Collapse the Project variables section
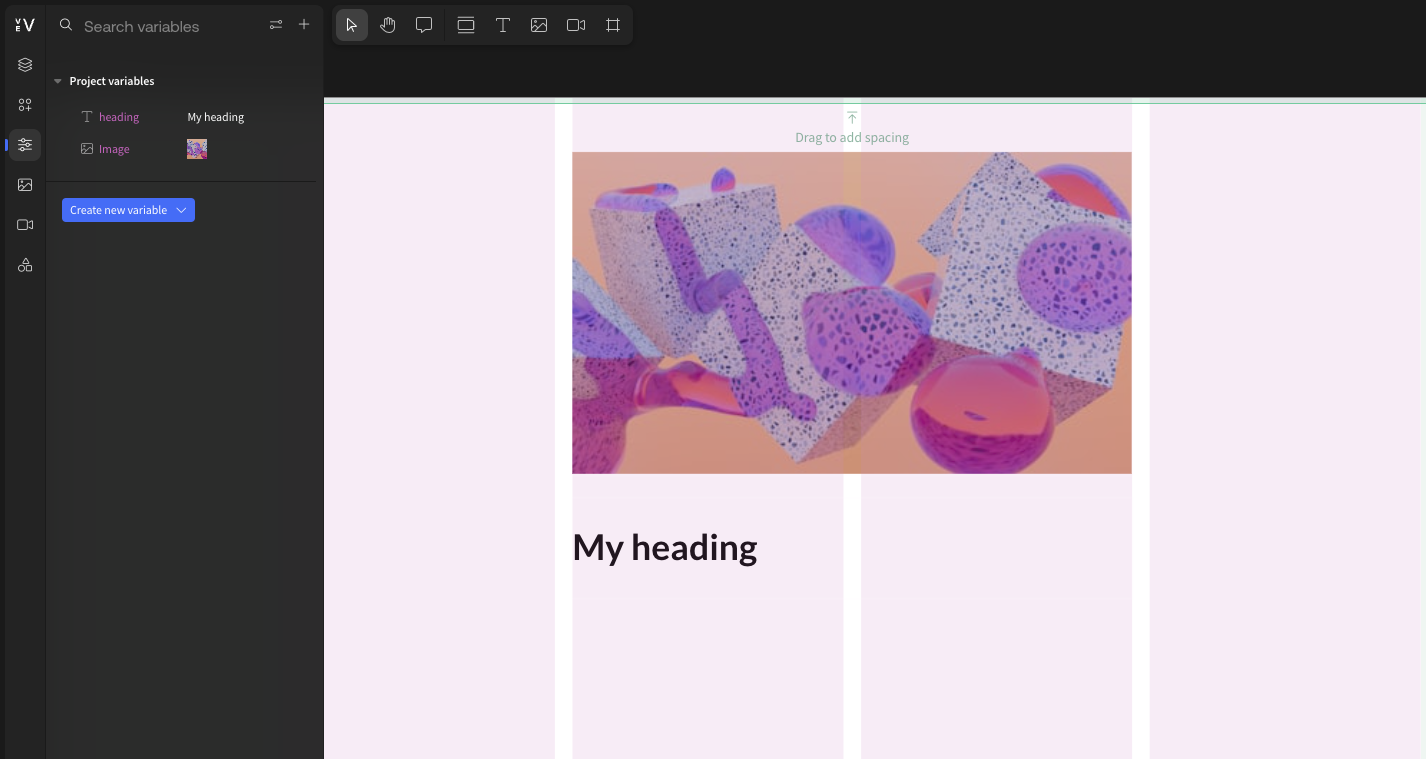The image size is (1426, 759). point(58,81)
